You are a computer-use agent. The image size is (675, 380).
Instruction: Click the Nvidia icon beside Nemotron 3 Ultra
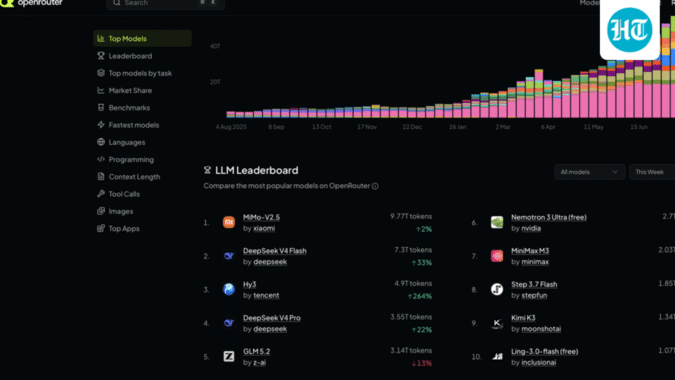pos(497,222)
